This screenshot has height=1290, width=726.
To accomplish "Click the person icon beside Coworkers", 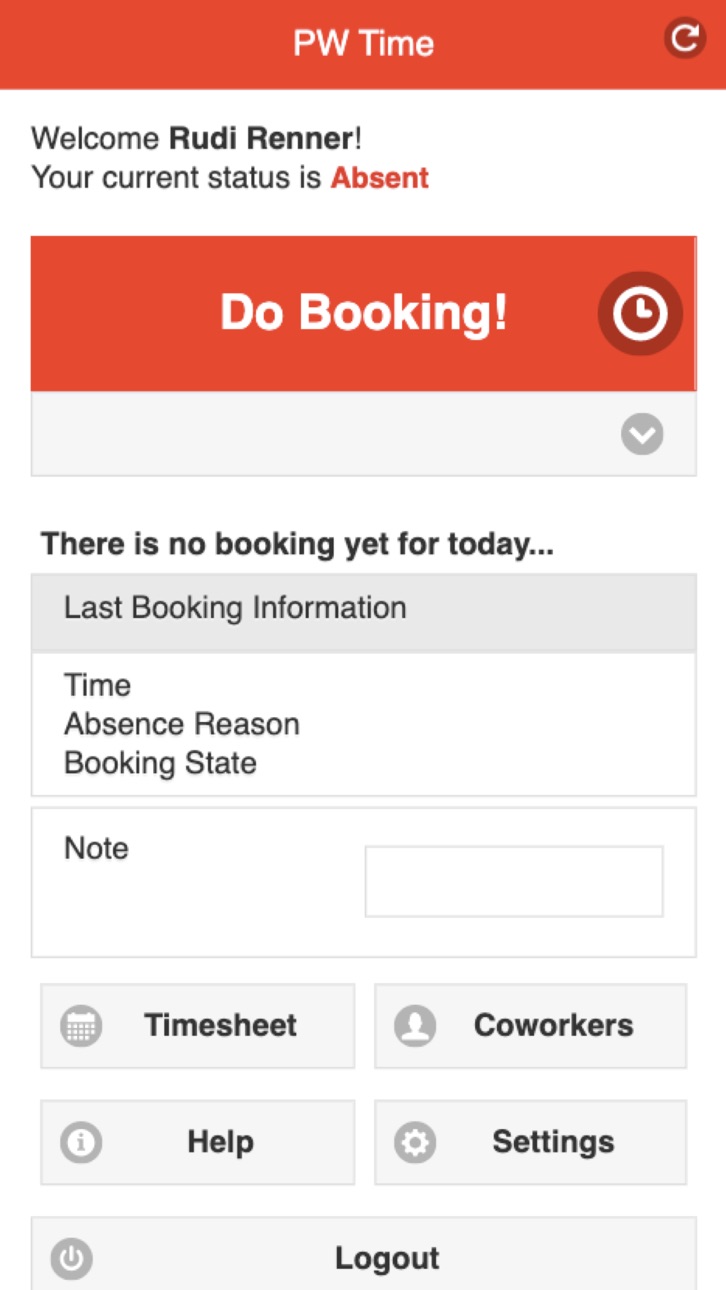I will (415, 1026).
